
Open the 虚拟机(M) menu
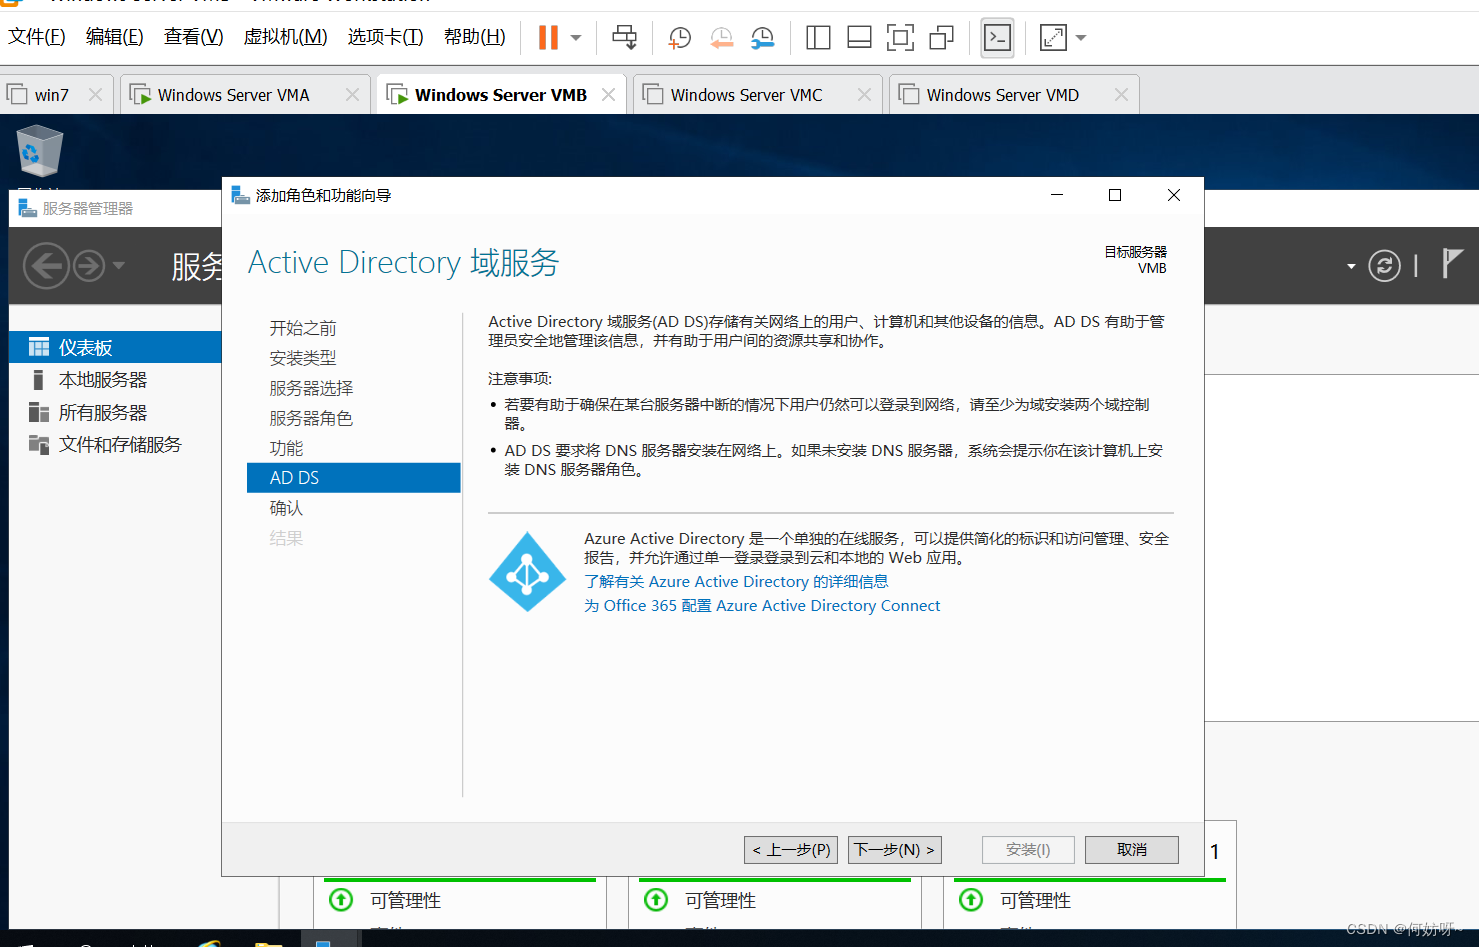[x=285, y=37]
